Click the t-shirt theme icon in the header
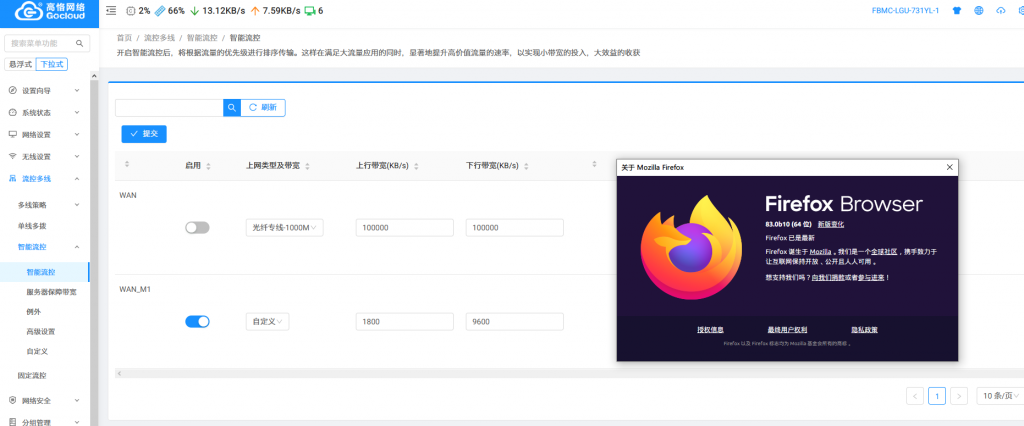The image size is (1024, 426). pyautogui.click(x=956, y=10)
